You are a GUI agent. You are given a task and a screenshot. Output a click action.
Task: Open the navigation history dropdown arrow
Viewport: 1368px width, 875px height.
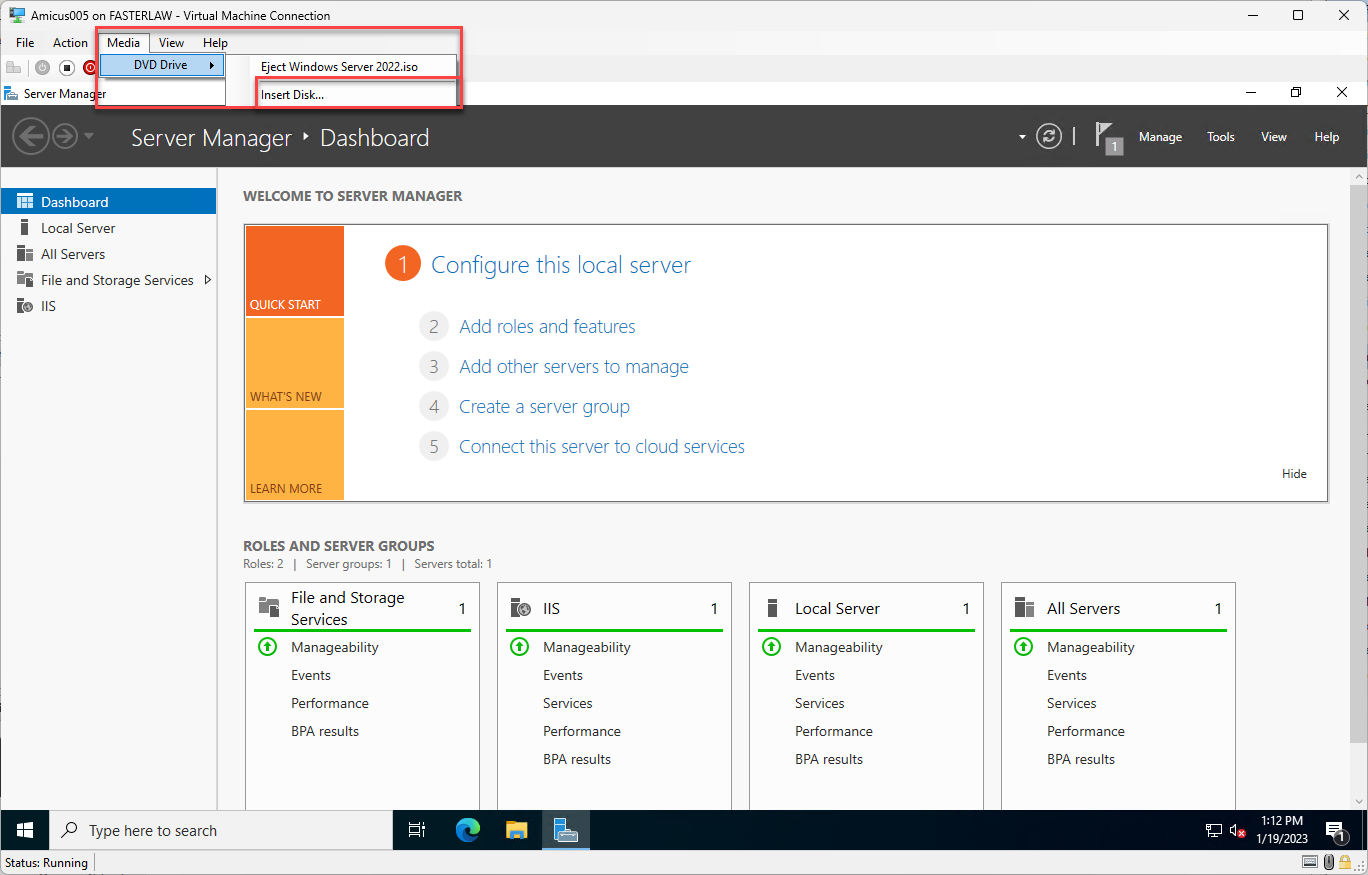click(89, 137)
